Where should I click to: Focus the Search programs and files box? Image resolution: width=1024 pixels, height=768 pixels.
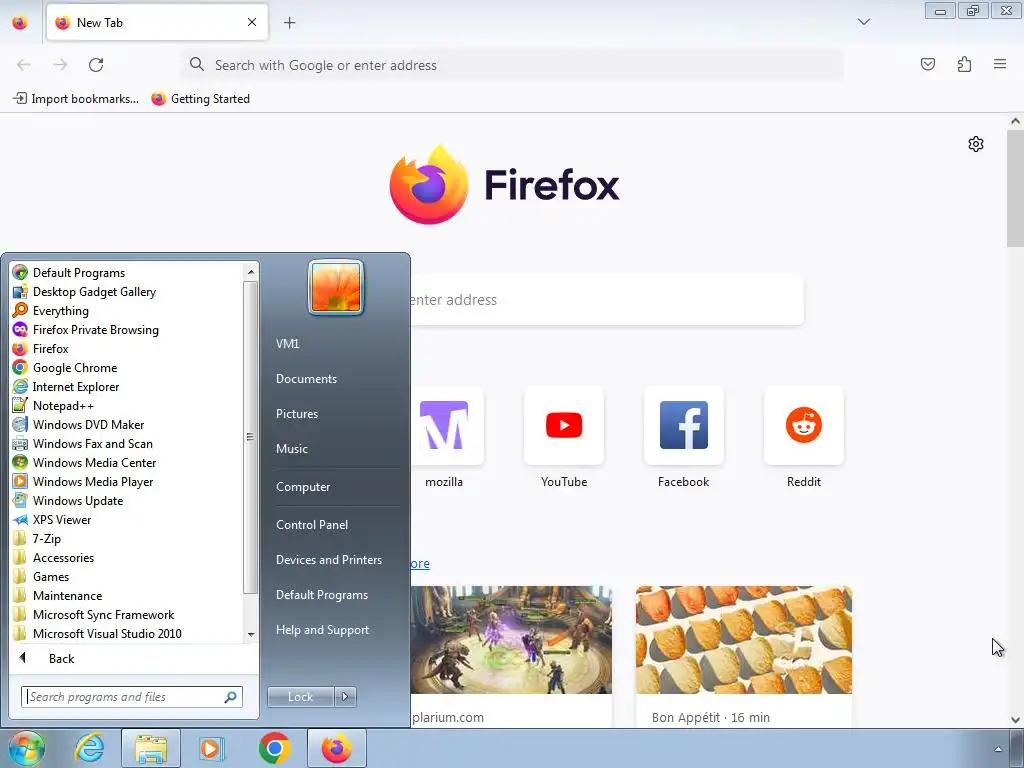[131, 697]
